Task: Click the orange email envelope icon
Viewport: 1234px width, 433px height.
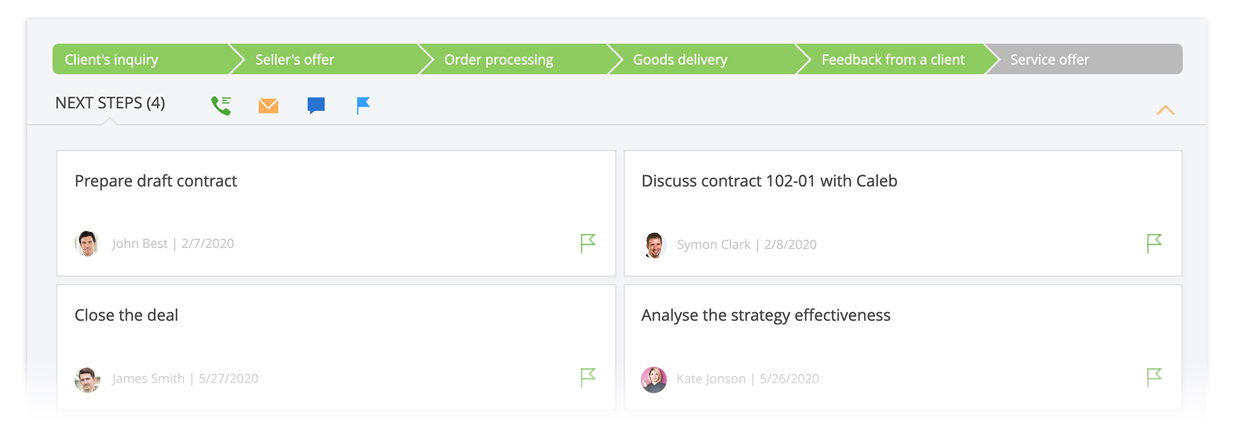Action: pos(268,105)
